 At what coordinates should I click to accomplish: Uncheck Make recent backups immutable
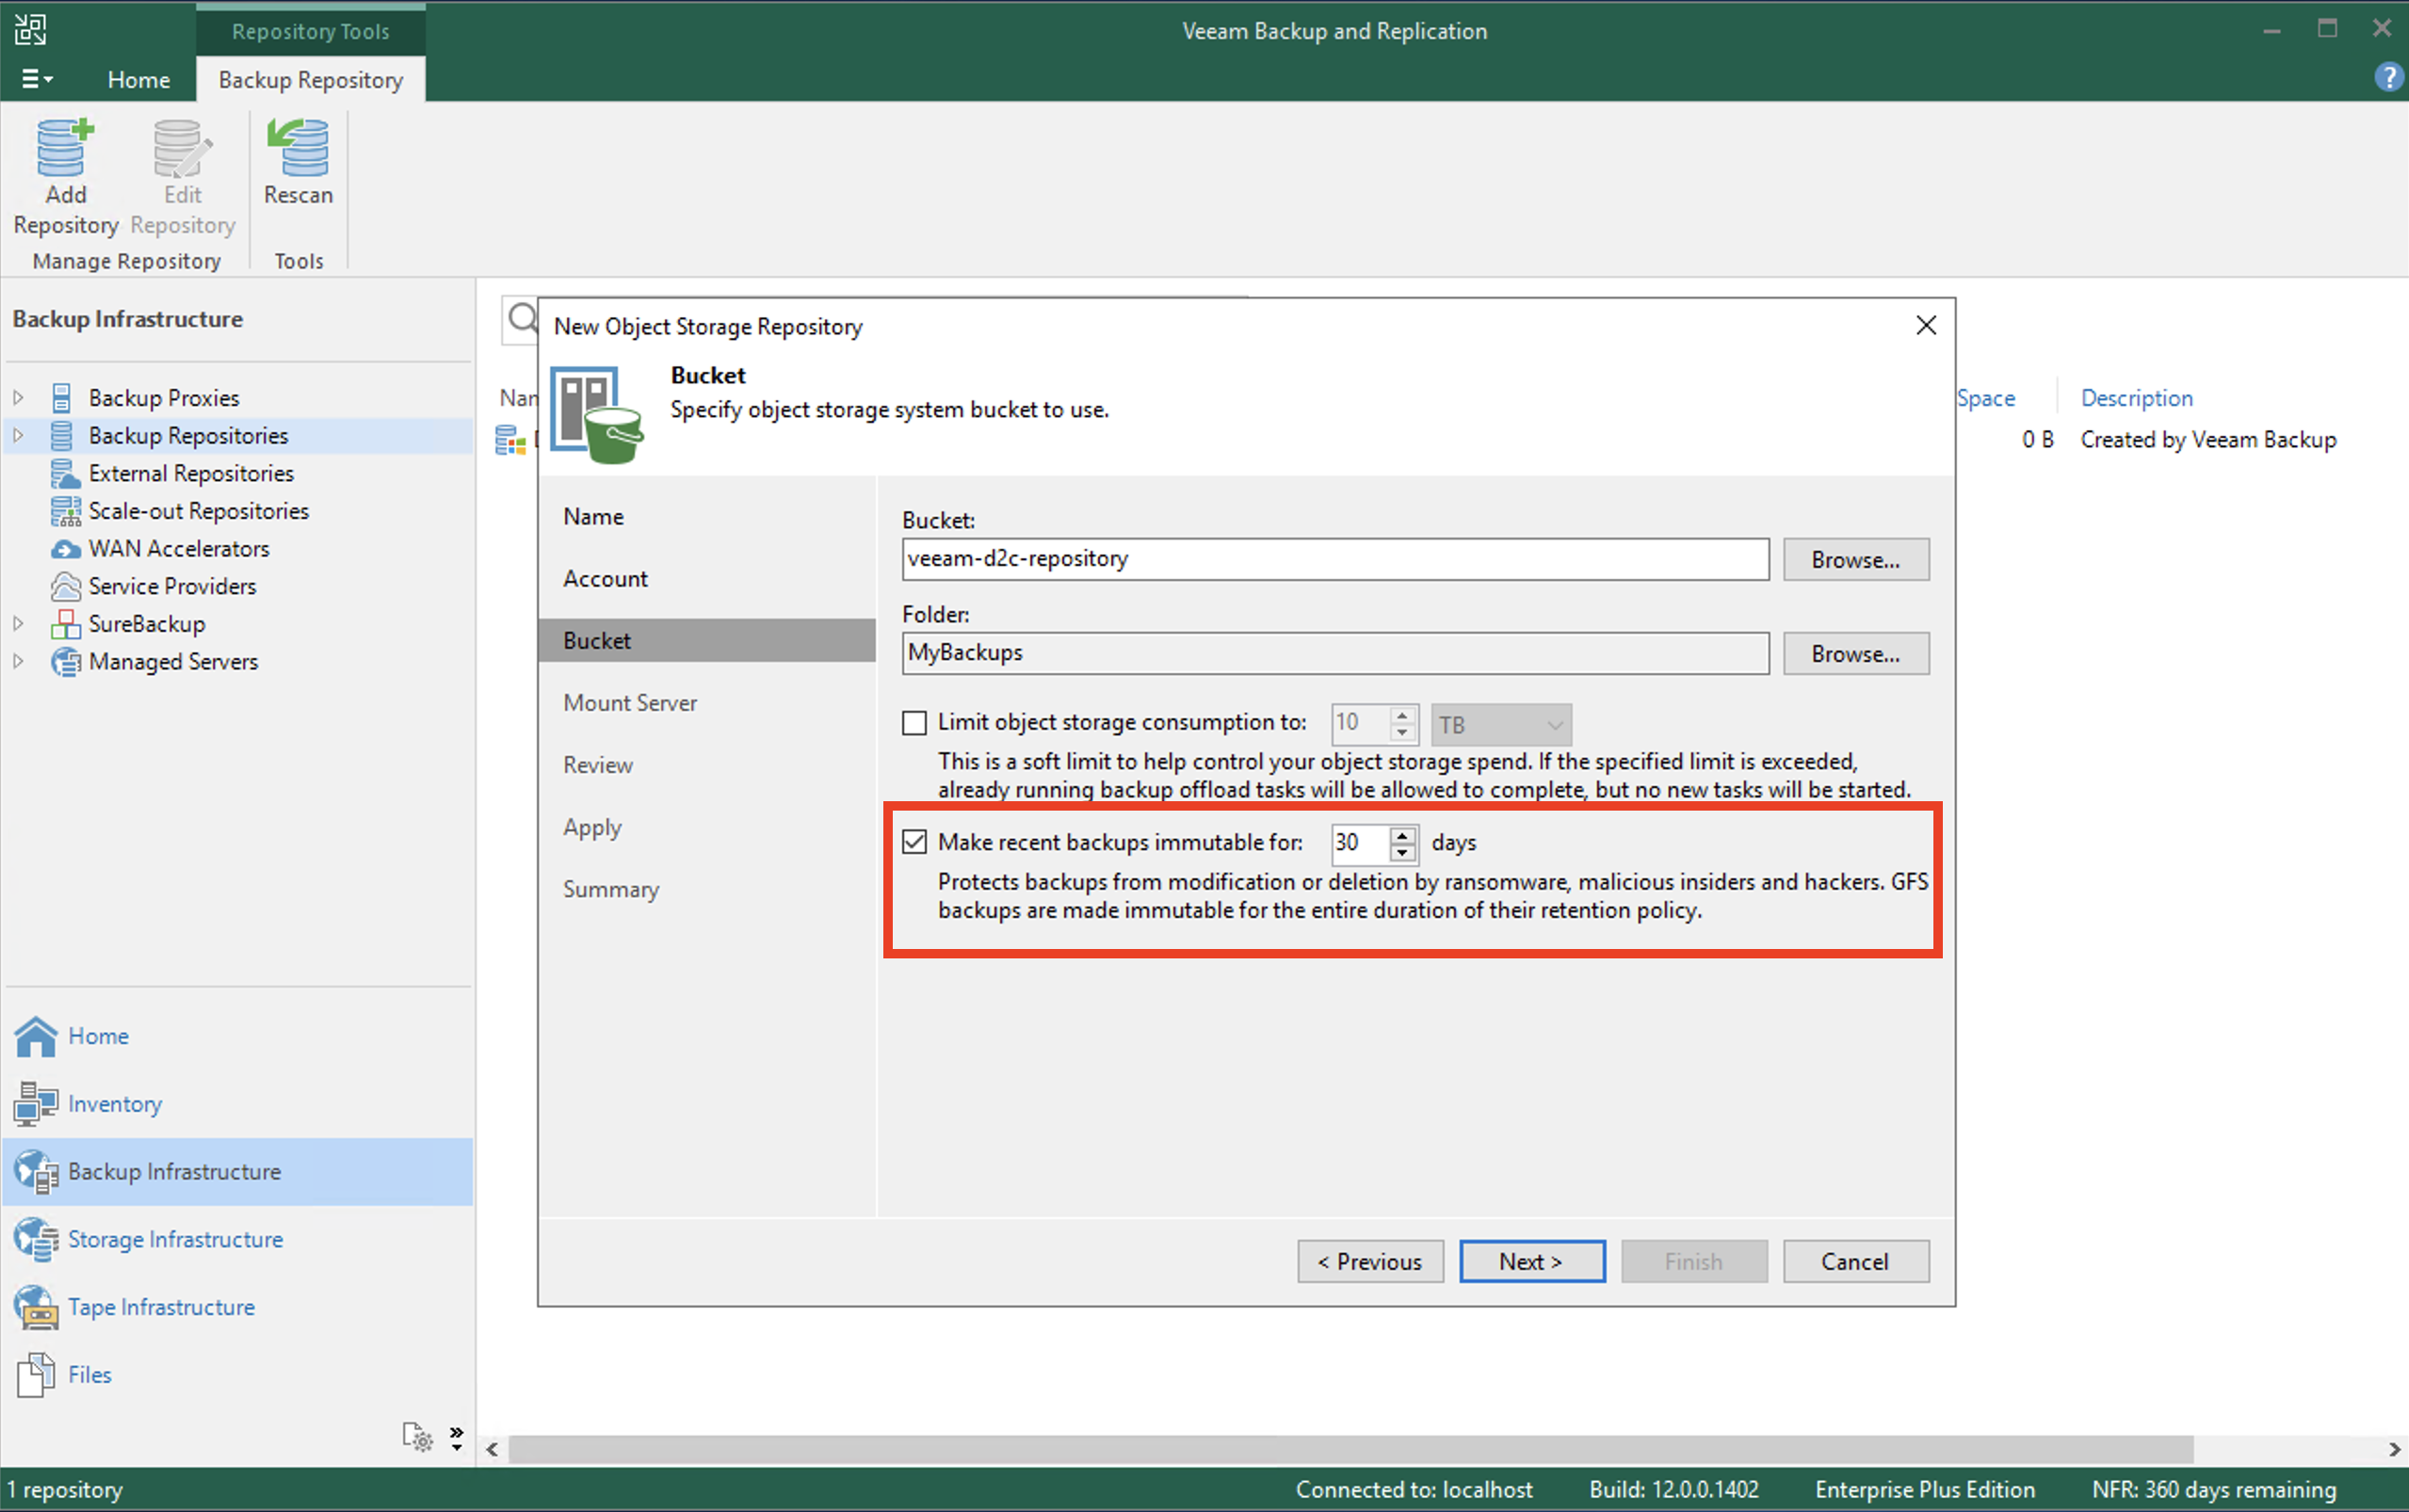(x=914, y=842)
